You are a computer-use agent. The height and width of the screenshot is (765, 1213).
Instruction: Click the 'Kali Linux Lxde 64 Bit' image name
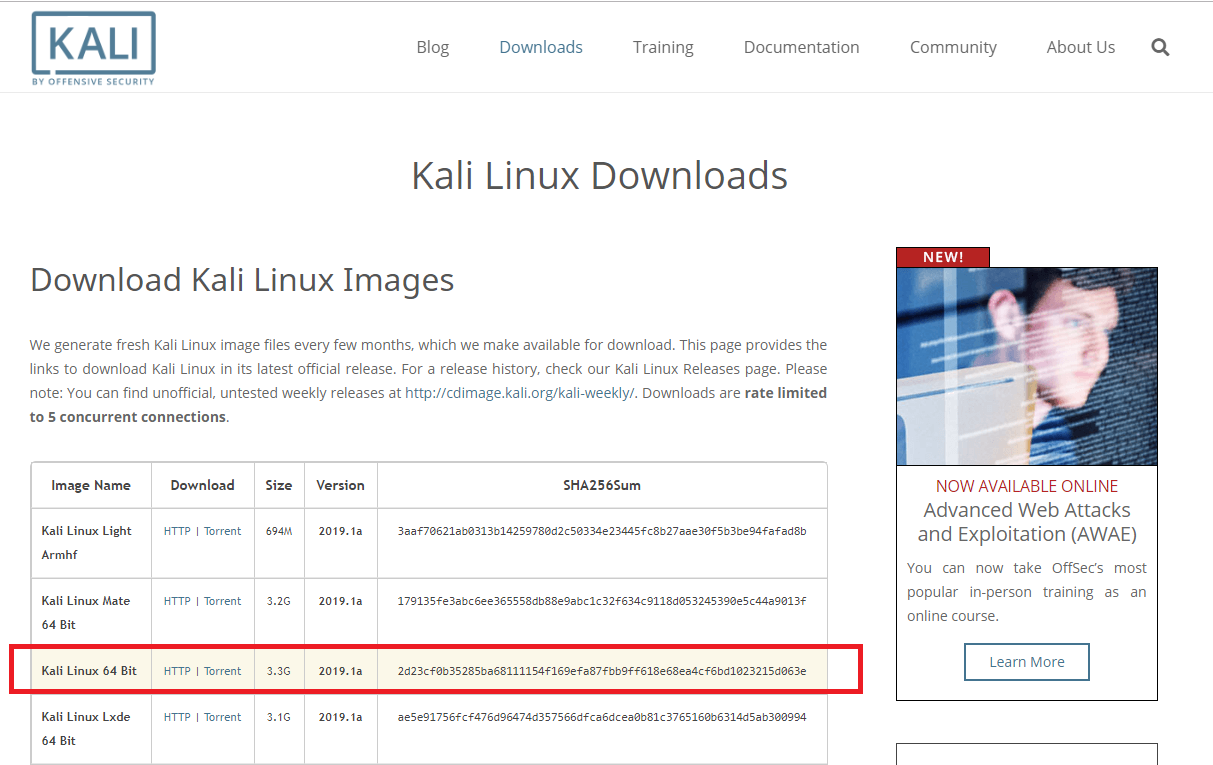click(x=86, y=729)
